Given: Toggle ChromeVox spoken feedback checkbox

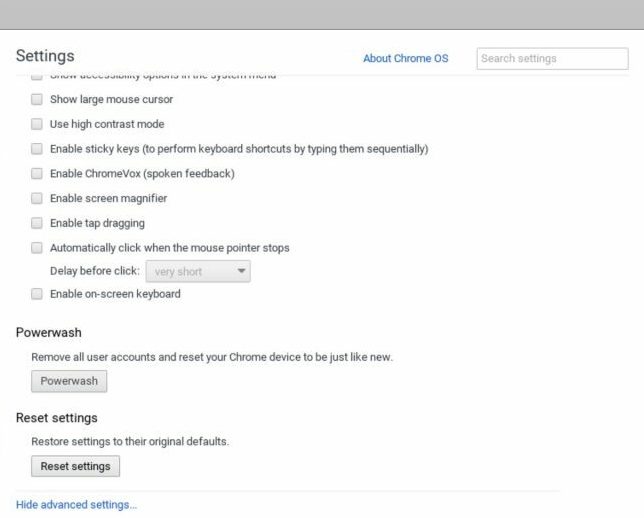Looking at the screenshot, I should (37, 174).
